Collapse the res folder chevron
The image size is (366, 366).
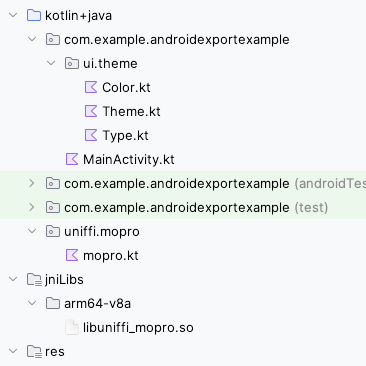pos(13,351)
